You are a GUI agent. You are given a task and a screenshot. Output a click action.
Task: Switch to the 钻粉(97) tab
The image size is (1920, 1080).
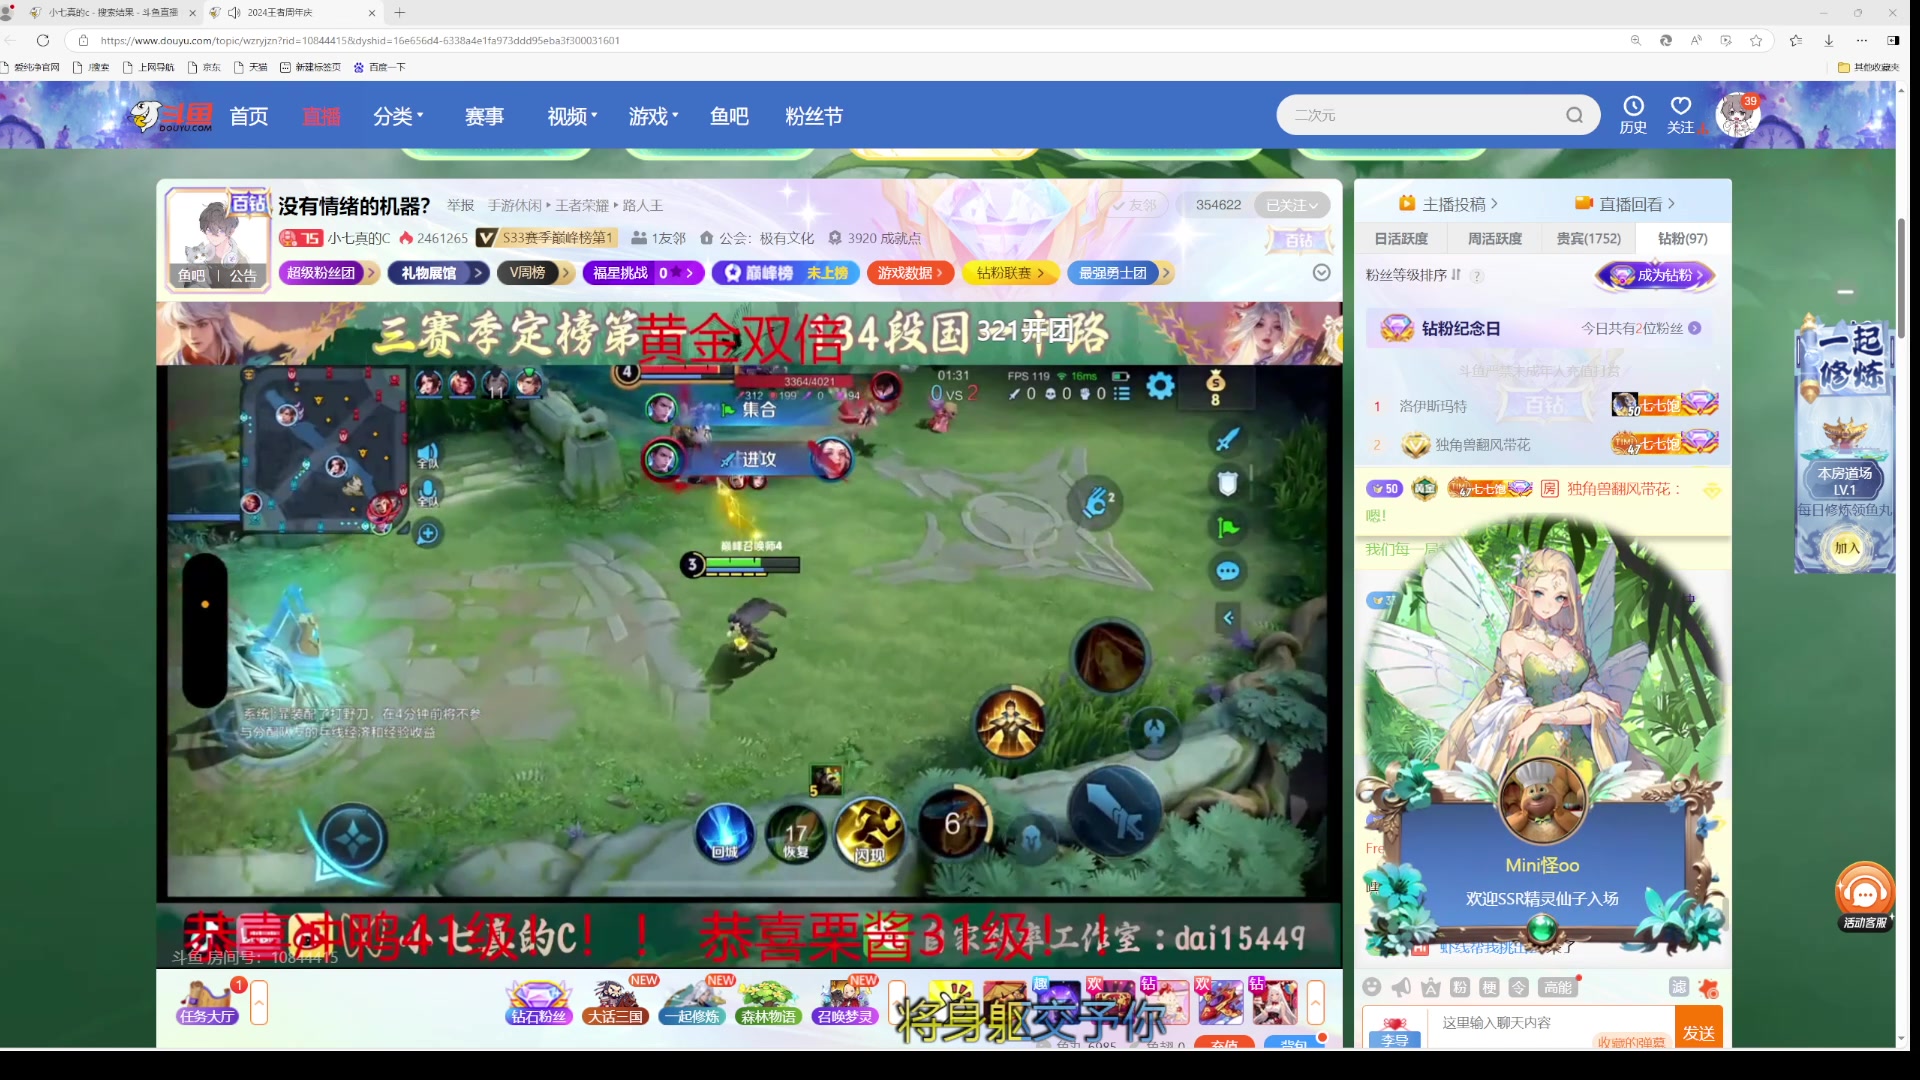click(x=1682, y=239)
